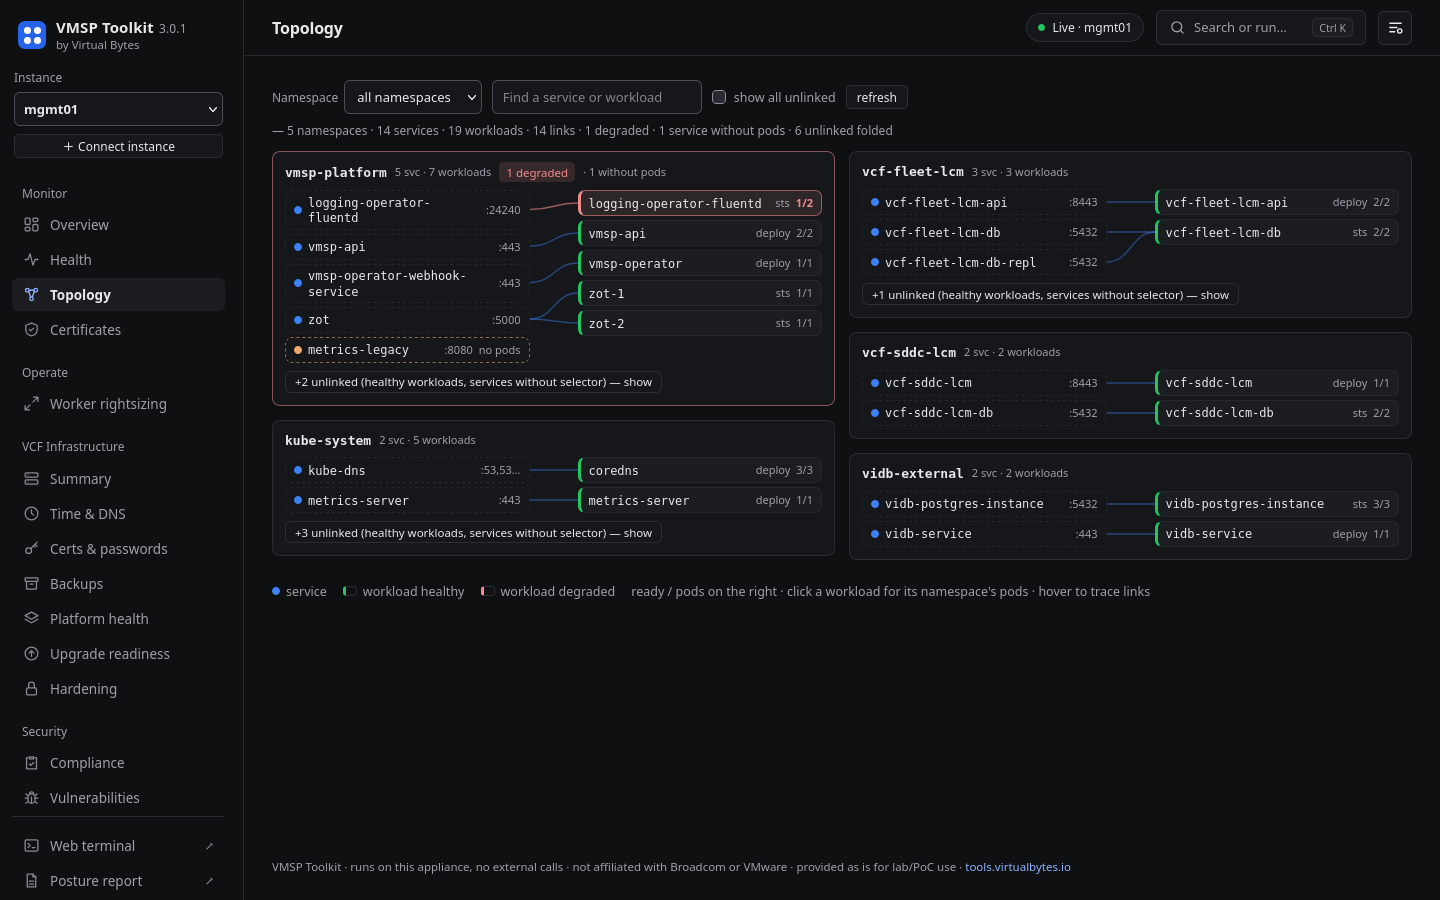Click the Ctrl K shortcut badge
The width and height of the screenshot is (1440, 900).
pyautogui.click(x=1332, y=28)
